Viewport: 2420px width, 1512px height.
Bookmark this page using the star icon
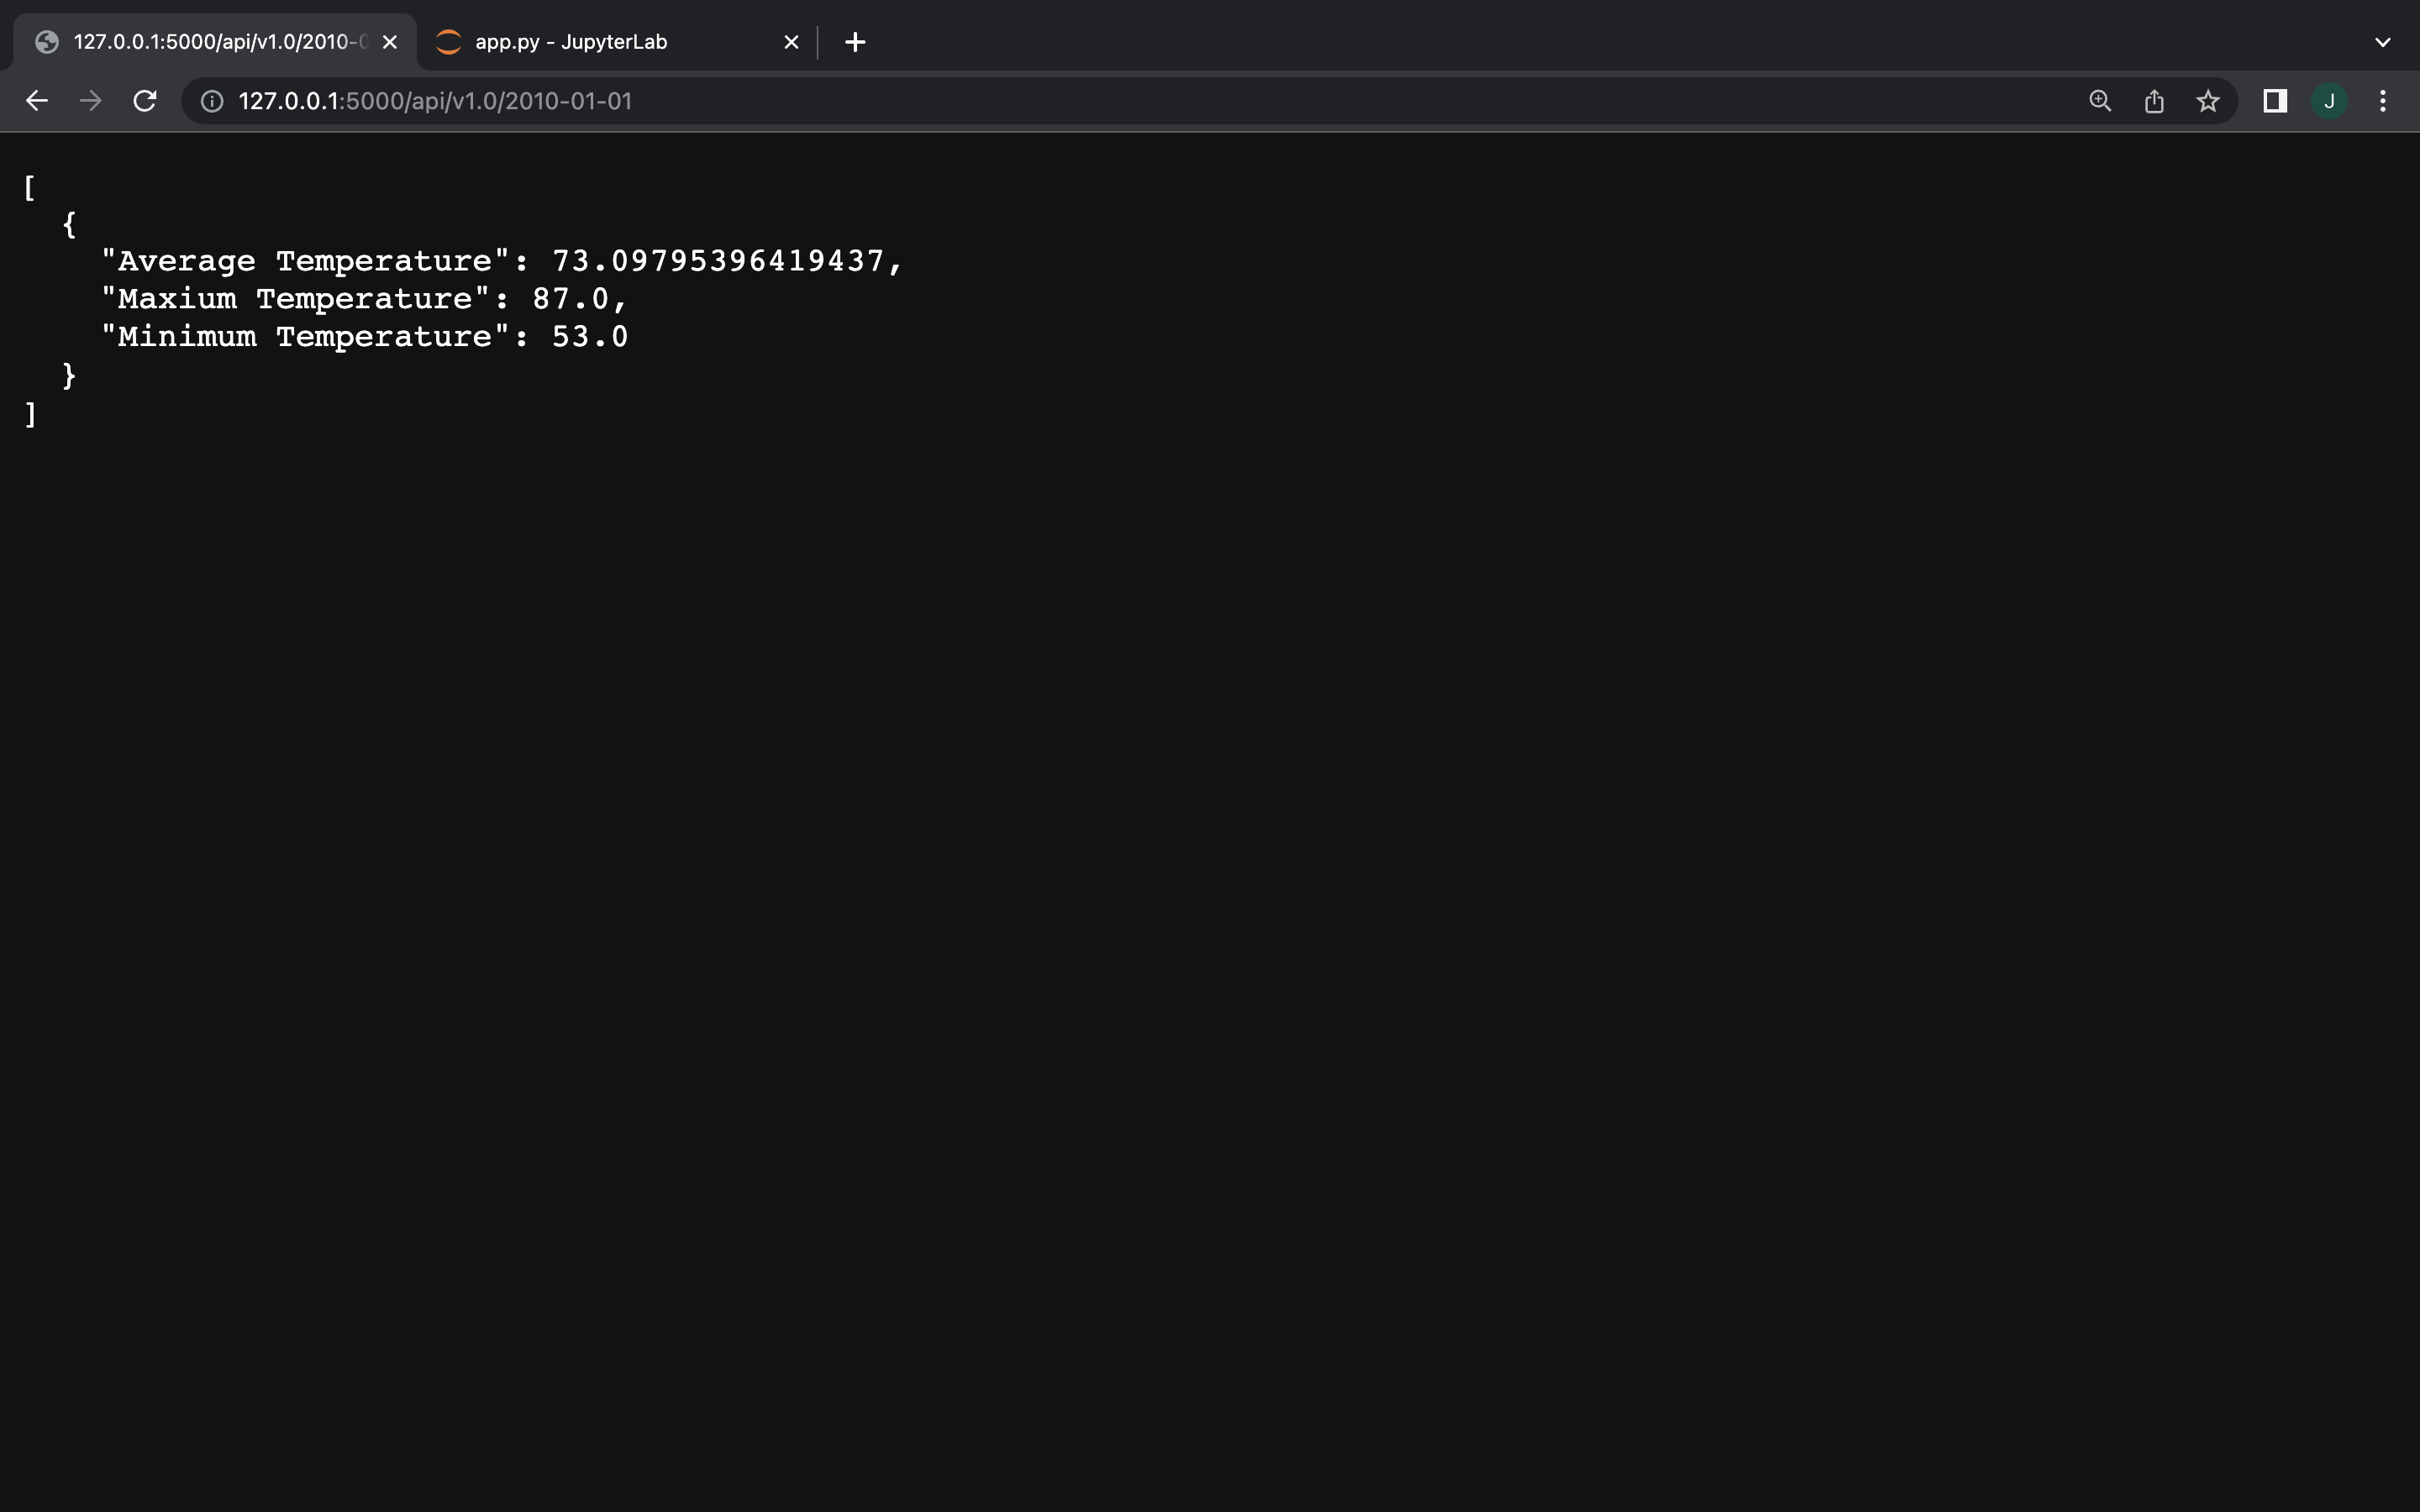(2207, 100)
